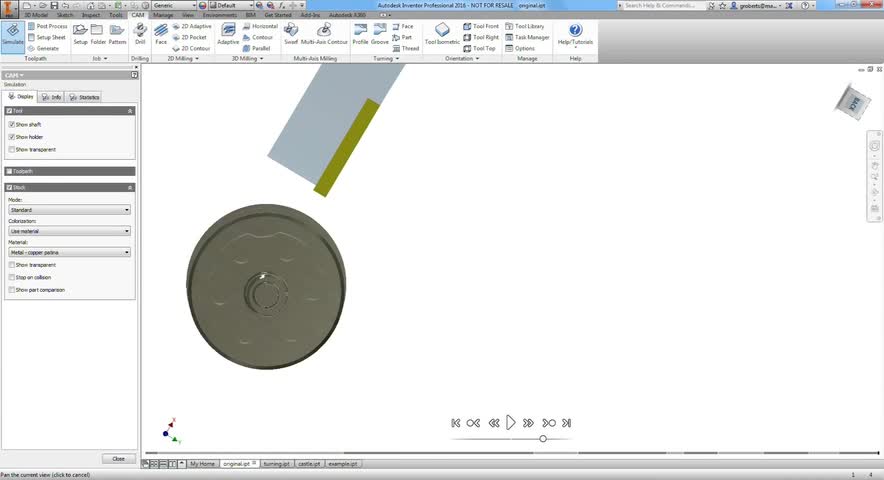Select Parallel 3D milling

257,49
